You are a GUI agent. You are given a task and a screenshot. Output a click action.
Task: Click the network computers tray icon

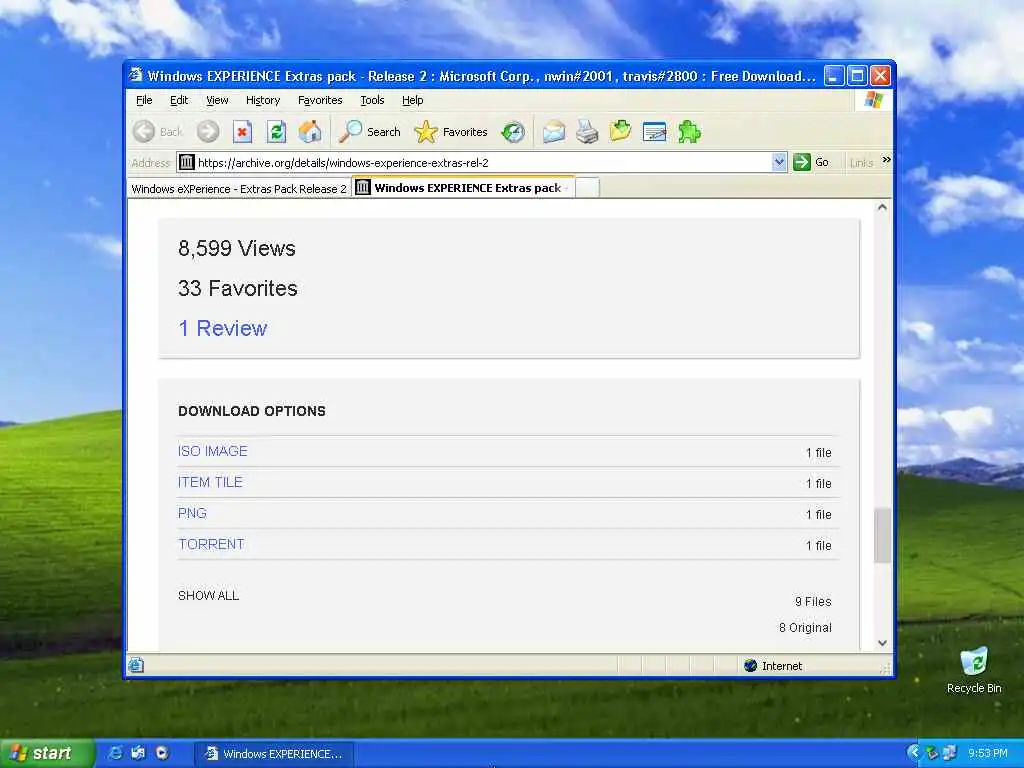coord(950,753)
